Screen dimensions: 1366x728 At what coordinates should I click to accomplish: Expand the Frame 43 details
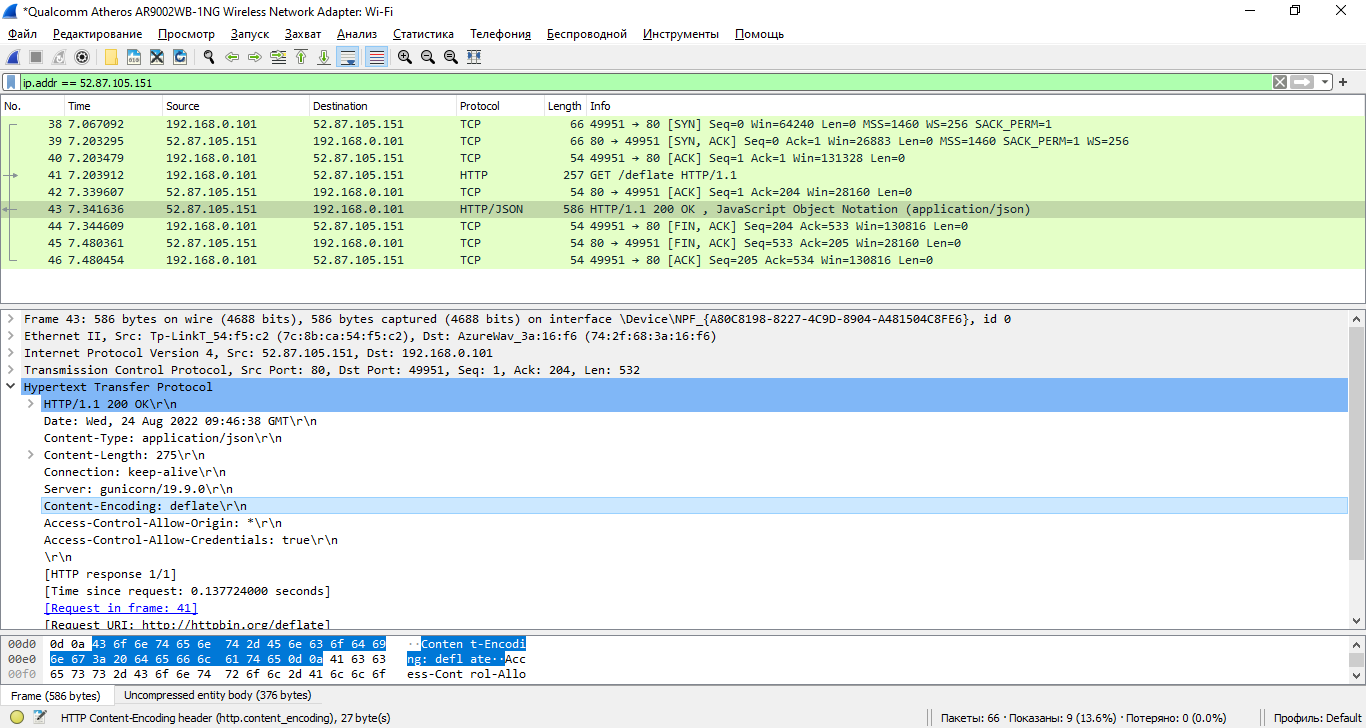click(11, 319)
